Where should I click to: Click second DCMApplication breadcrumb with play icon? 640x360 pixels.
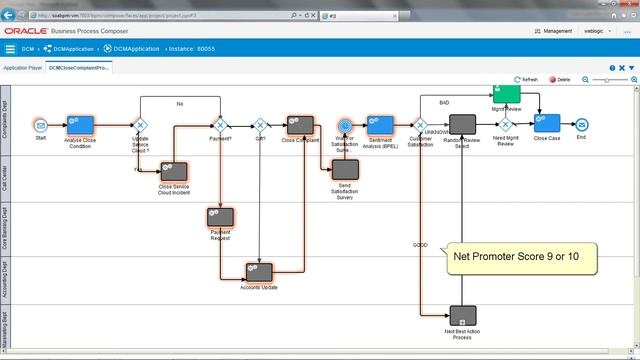131,49
